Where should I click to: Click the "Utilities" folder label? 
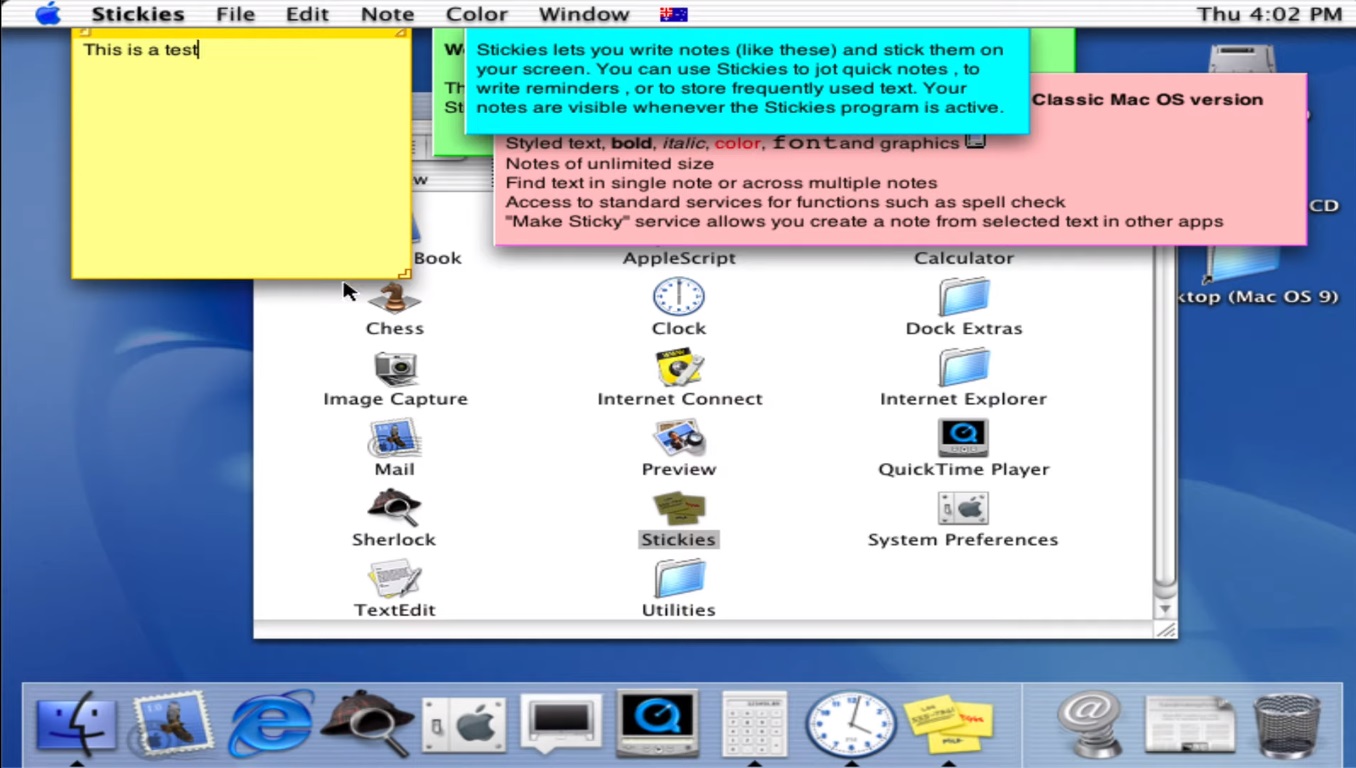[x=679, y=610]
